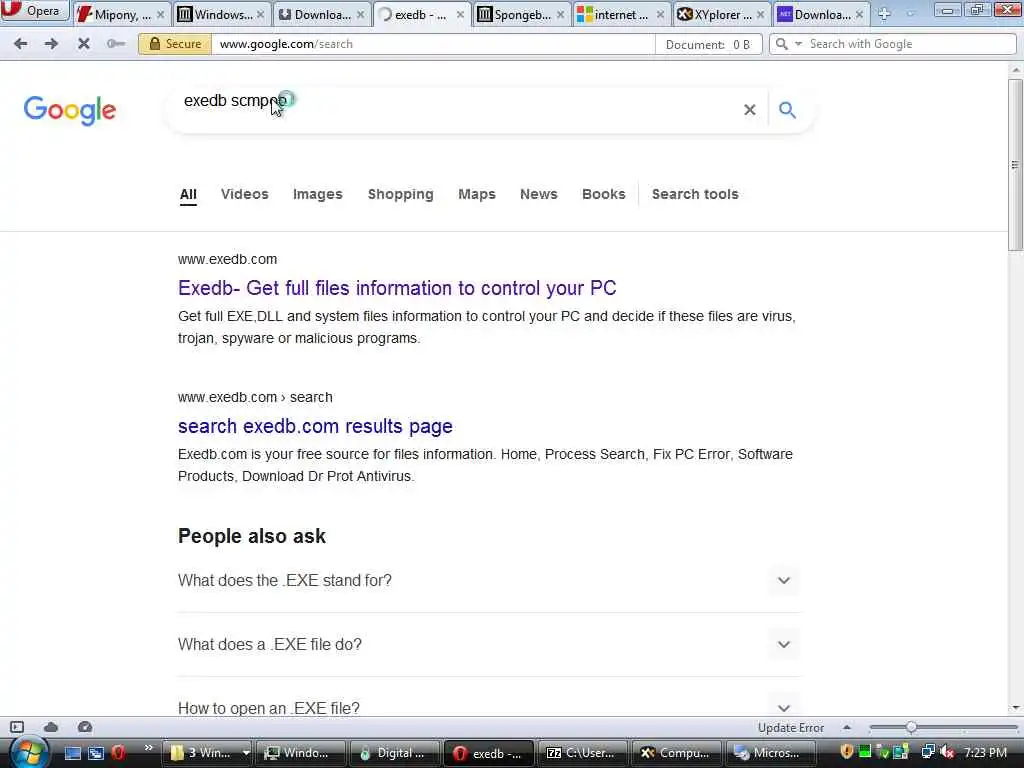The height and width of the screenshot is (768, 1024).
Task: Click the Switch between windows icon
Action: click(95, 753)
